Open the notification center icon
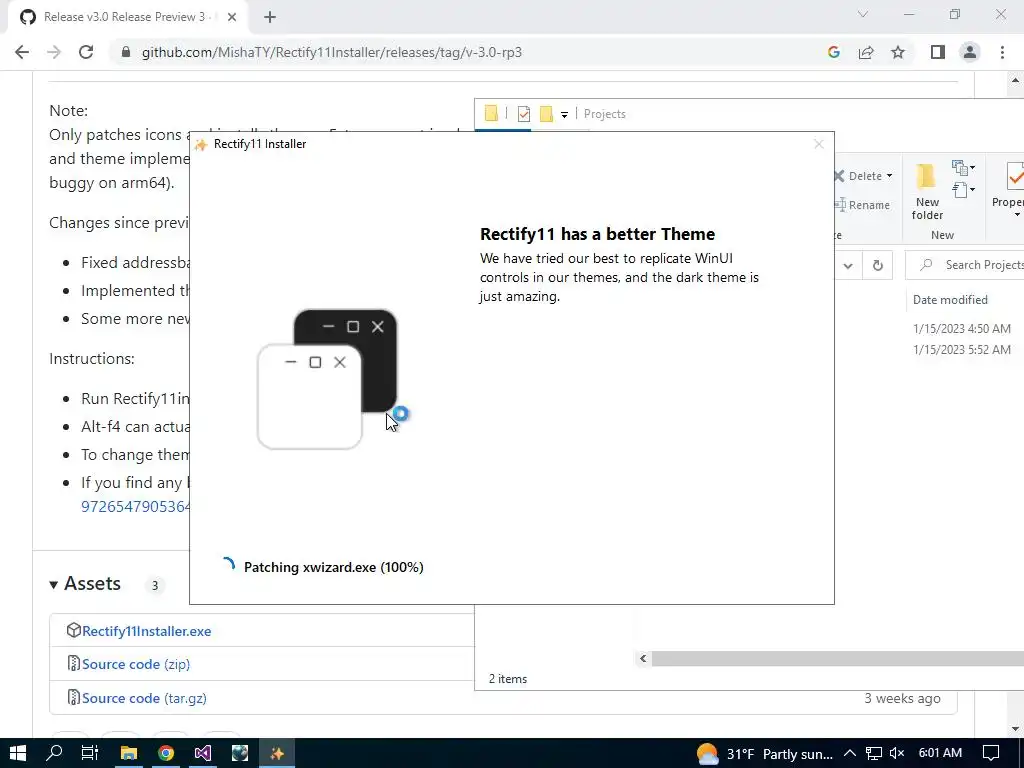This screenshot has width=1024, height=768. [x=991, y=754]
